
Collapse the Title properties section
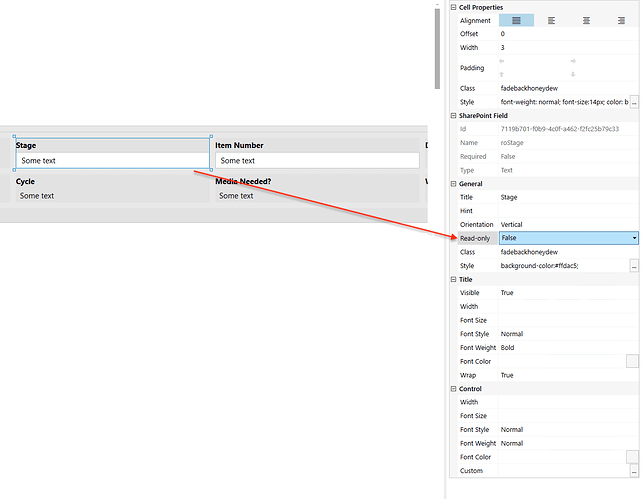[453, 280]
